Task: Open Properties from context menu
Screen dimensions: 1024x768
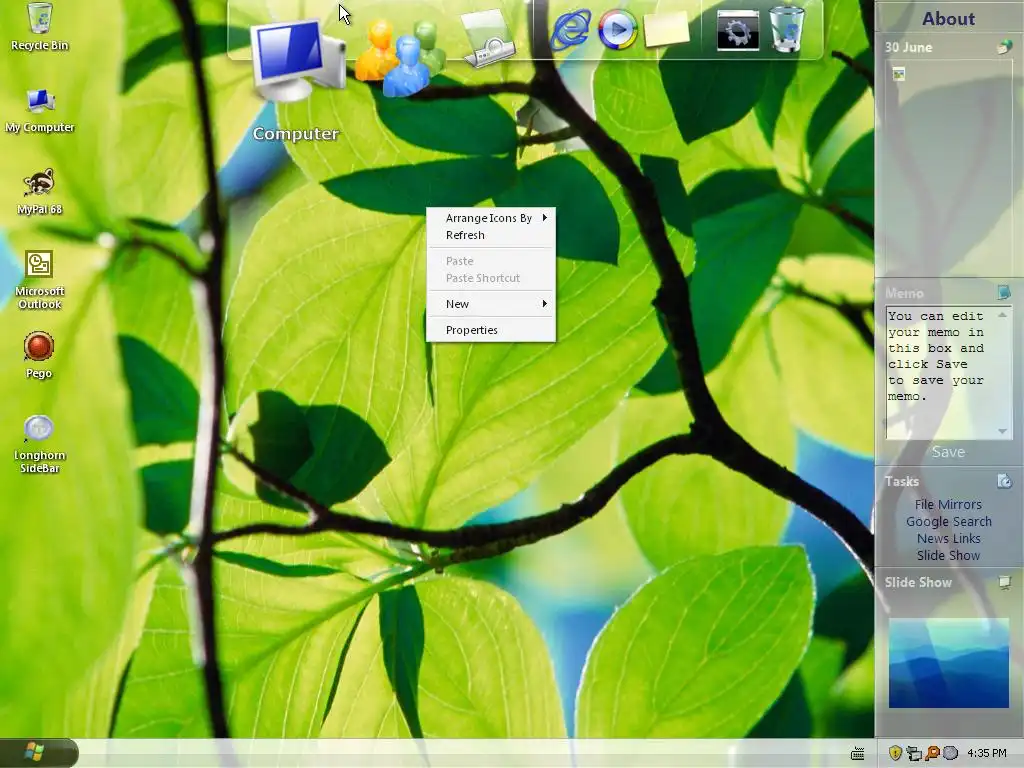Action: point(490,330)
